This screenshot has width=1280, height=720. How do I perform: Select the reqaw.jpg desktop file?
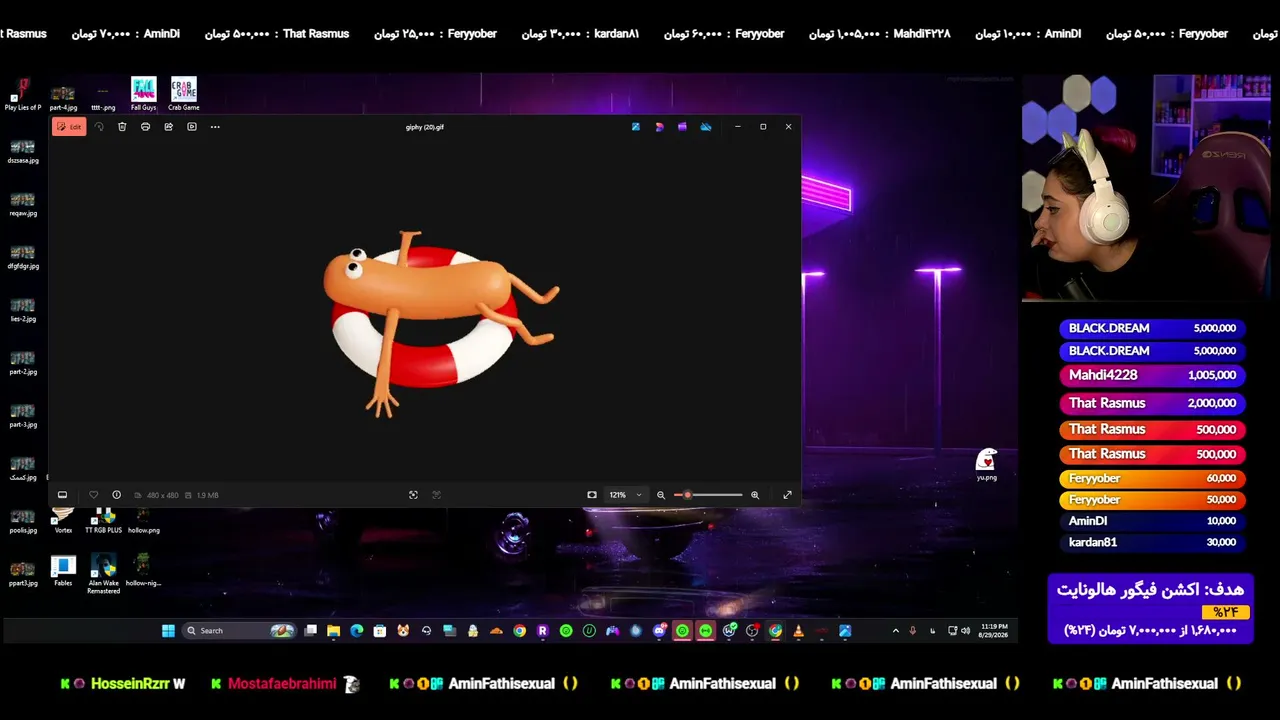tap(23, 205)
